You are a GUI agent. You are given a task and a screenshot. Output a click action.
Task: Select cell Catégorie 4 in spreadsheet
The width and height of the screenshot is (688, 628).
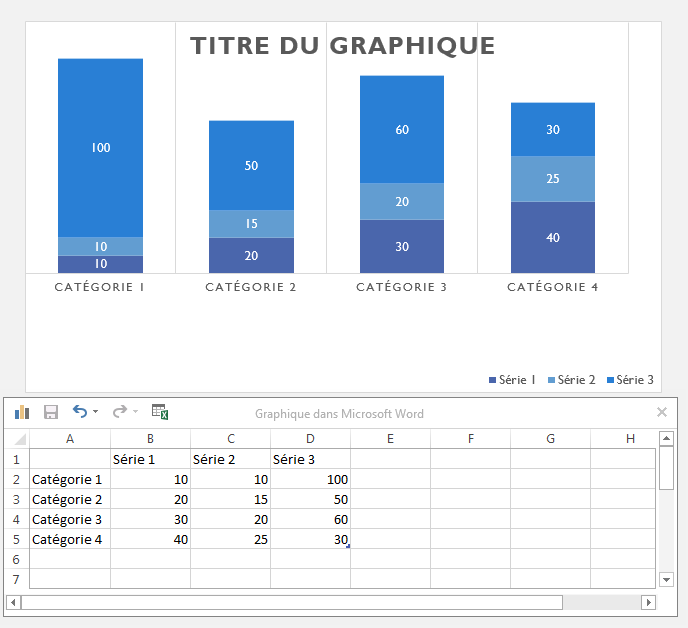coord(70,539)
